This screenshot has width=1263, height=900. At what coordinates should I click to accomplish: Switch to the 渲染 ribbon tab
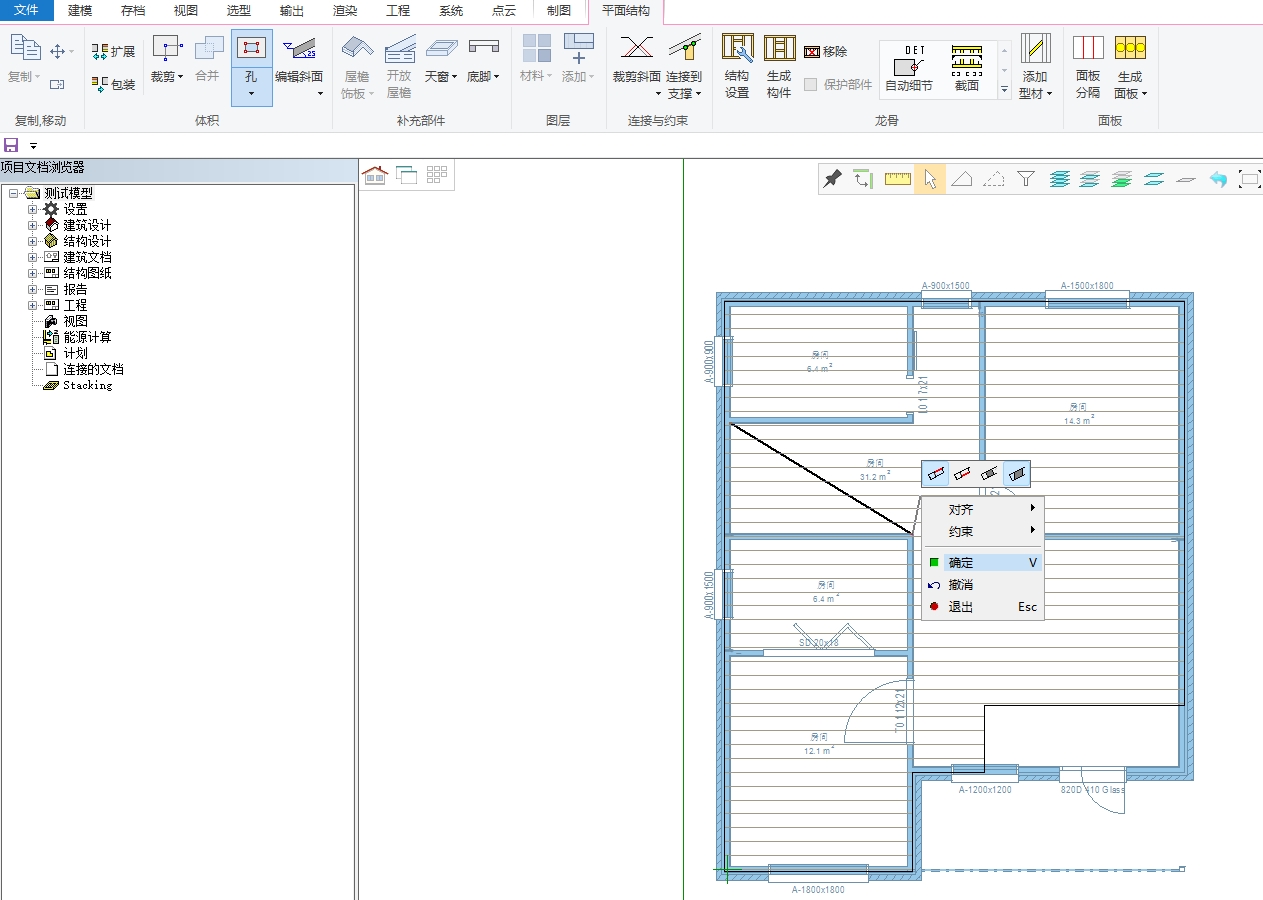click(345, 11)
